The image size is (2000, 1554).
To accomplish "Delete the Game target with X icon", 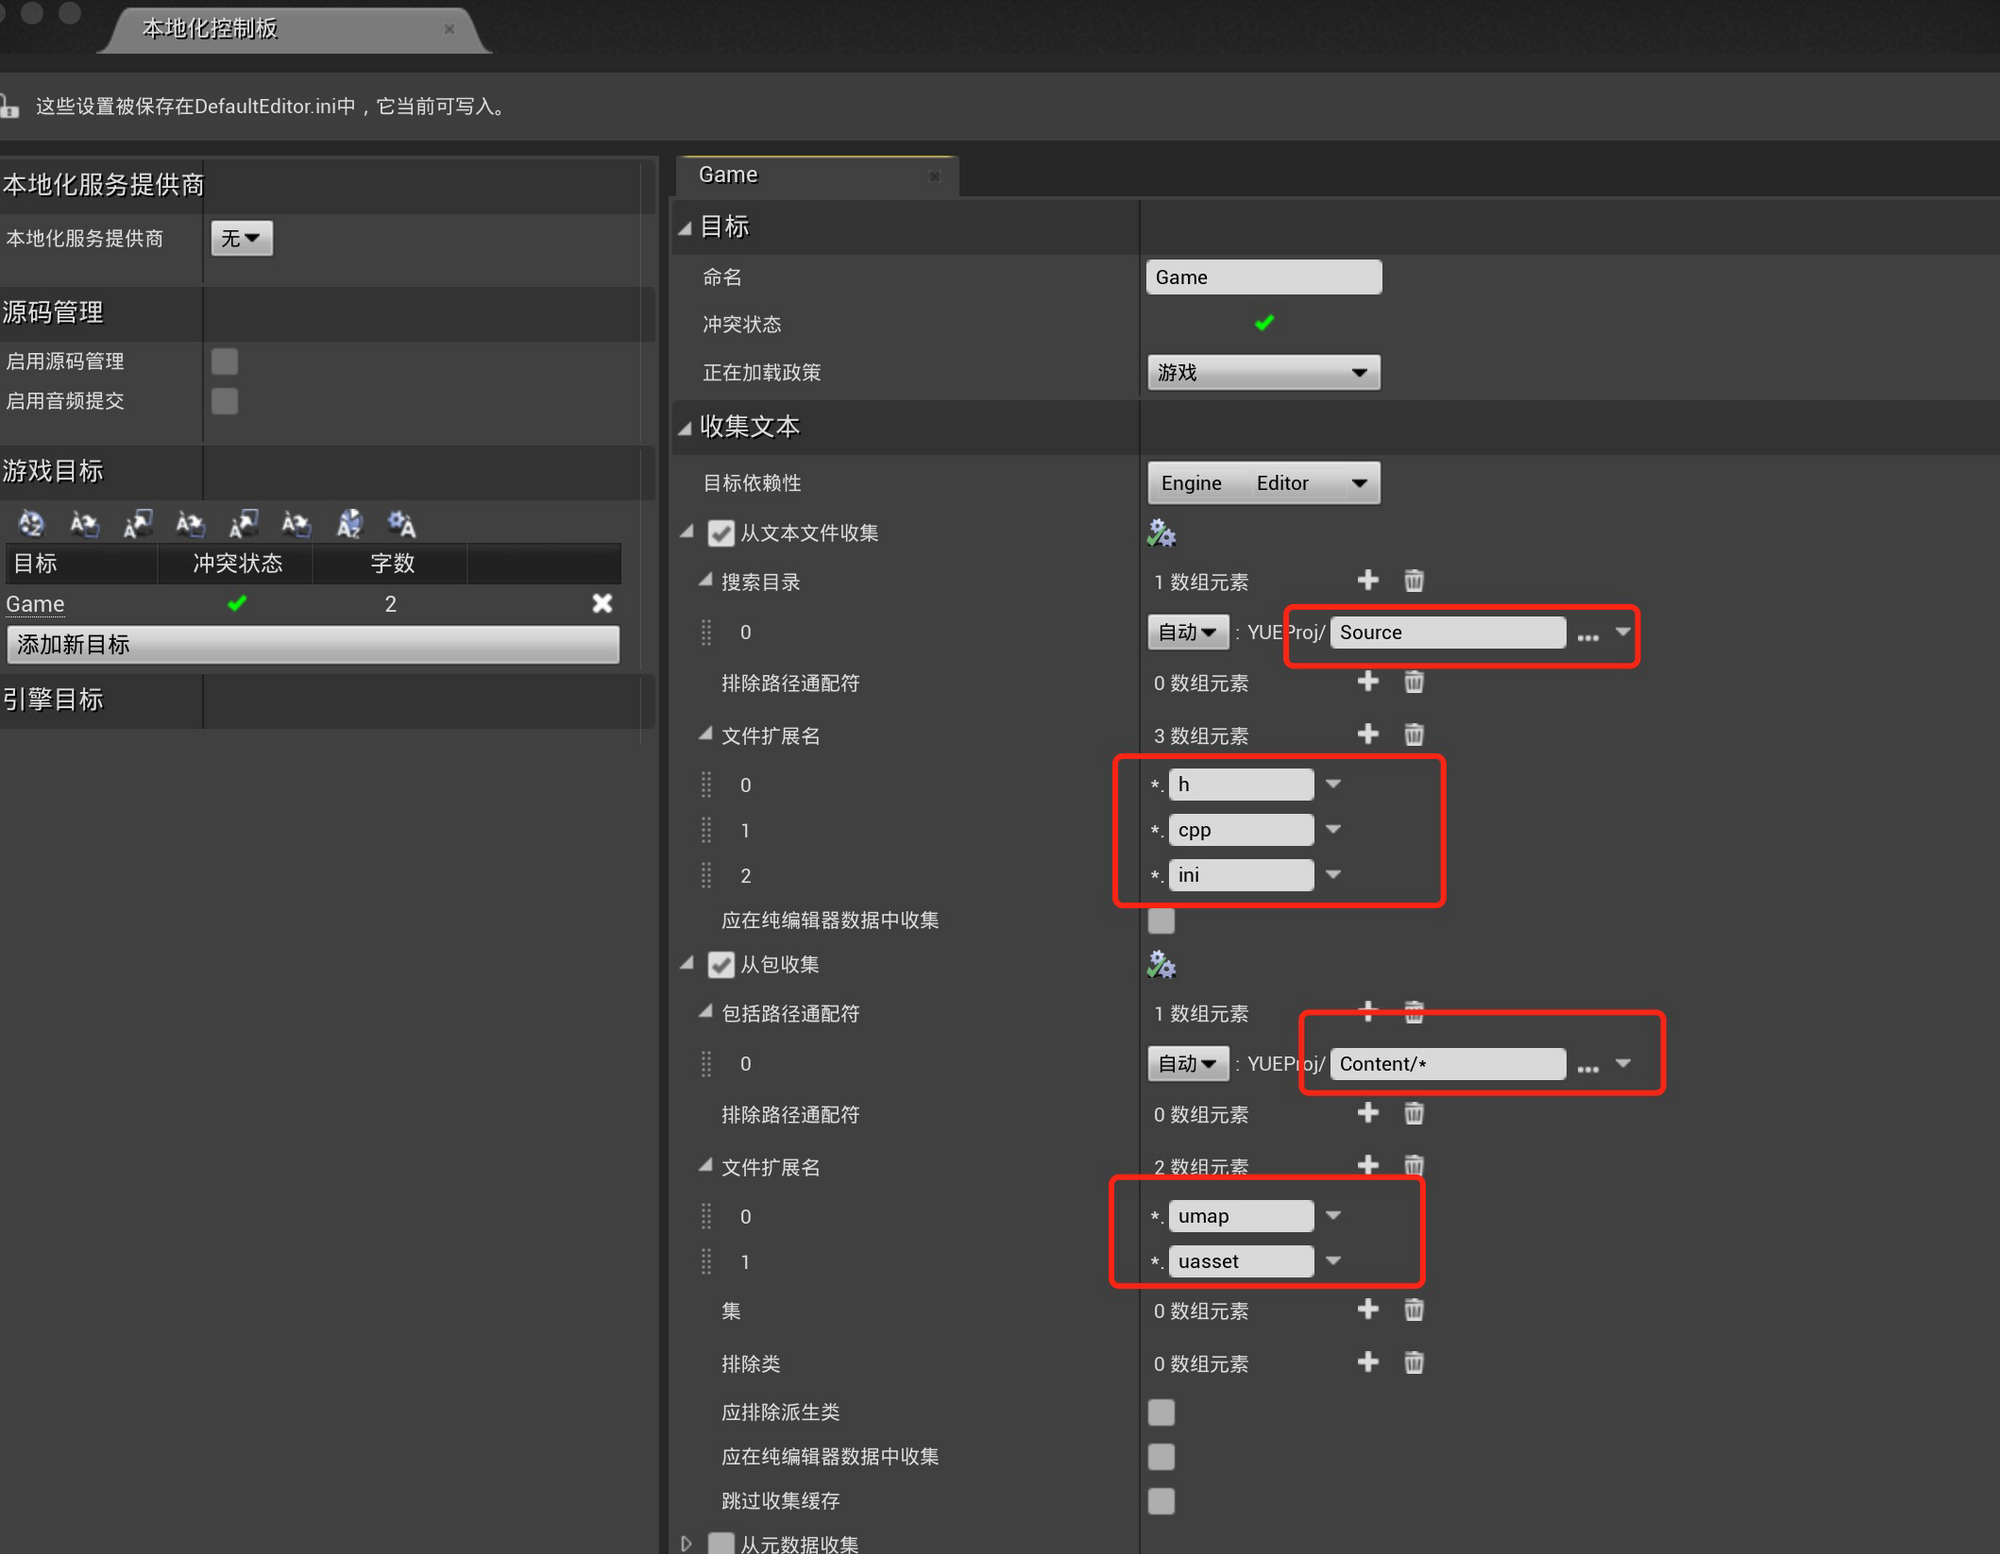I will coord(602,604).
